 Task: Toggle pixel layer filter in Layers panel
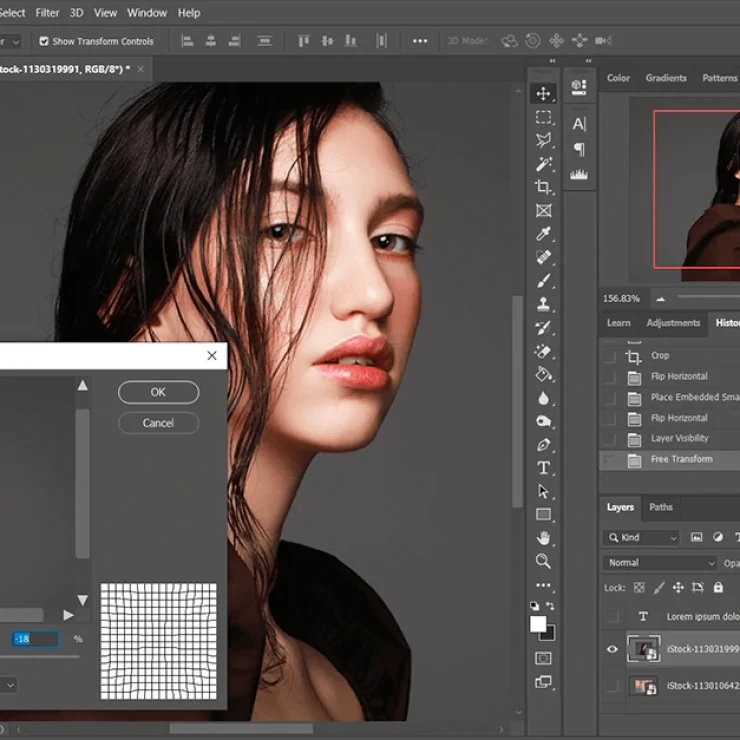click(x=696, y=537)
